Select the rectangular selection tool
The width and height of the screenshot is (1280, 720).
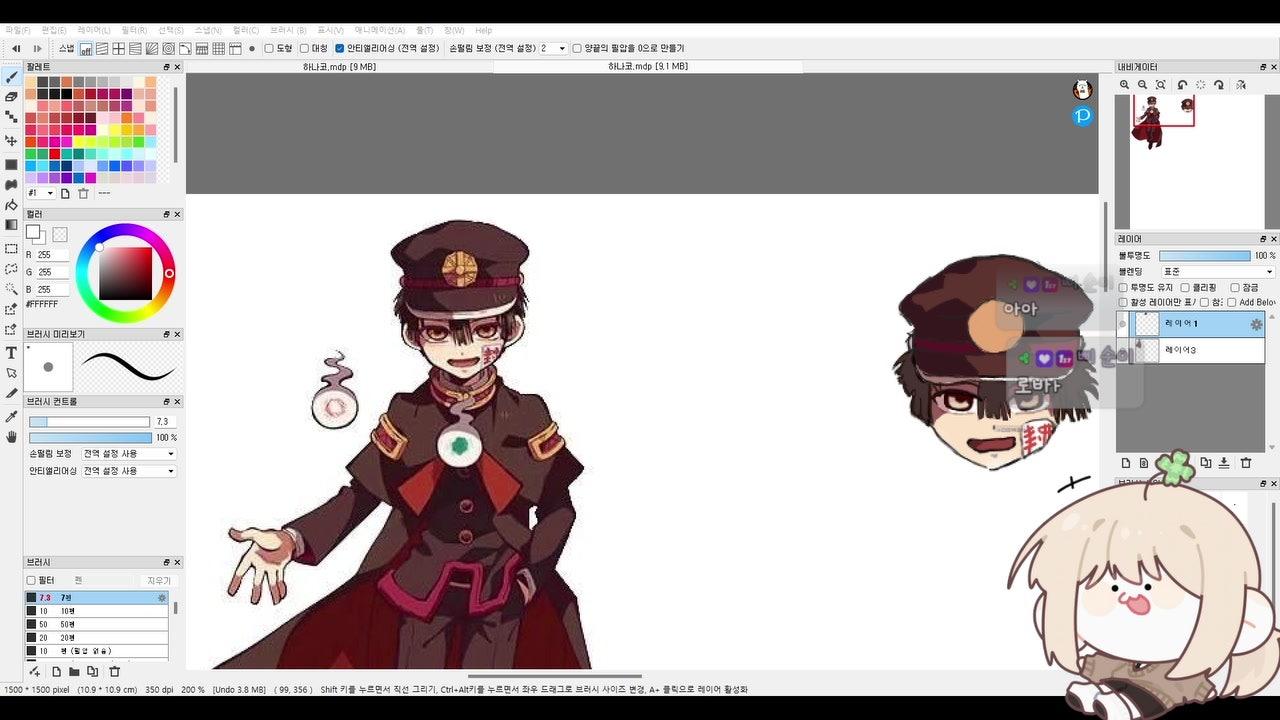pyautogui.click(x=11, y=249)
